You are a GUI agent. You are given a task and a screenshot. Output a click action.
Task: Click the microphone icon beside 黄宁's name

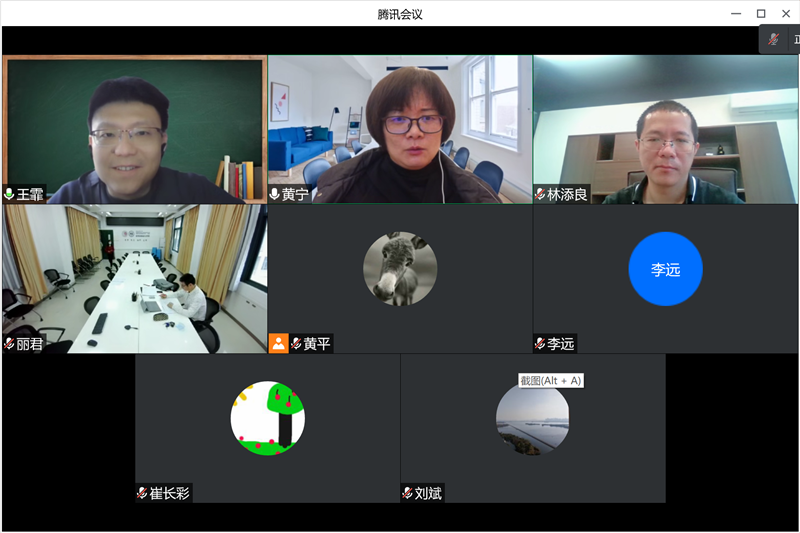tap(275, 194)
